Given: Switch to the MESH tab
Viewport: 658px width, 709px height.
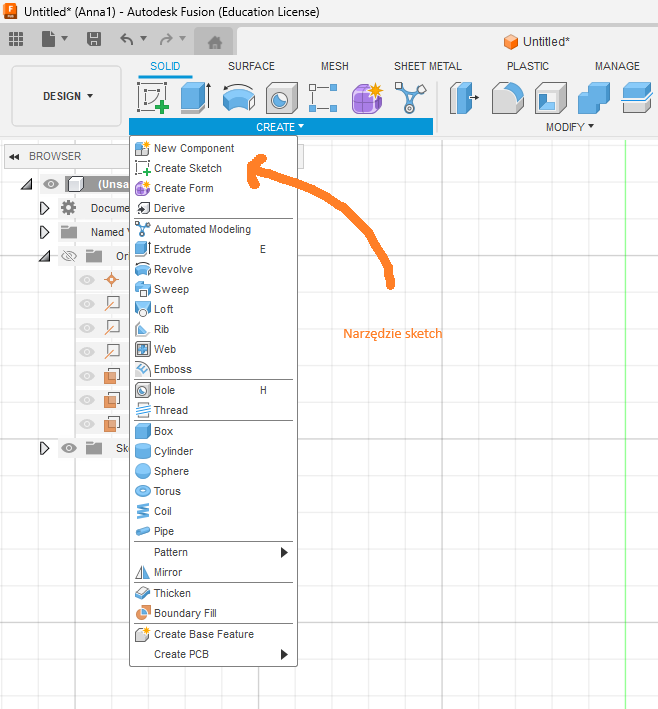Looking at the screenshot, I should click(335, 66).
